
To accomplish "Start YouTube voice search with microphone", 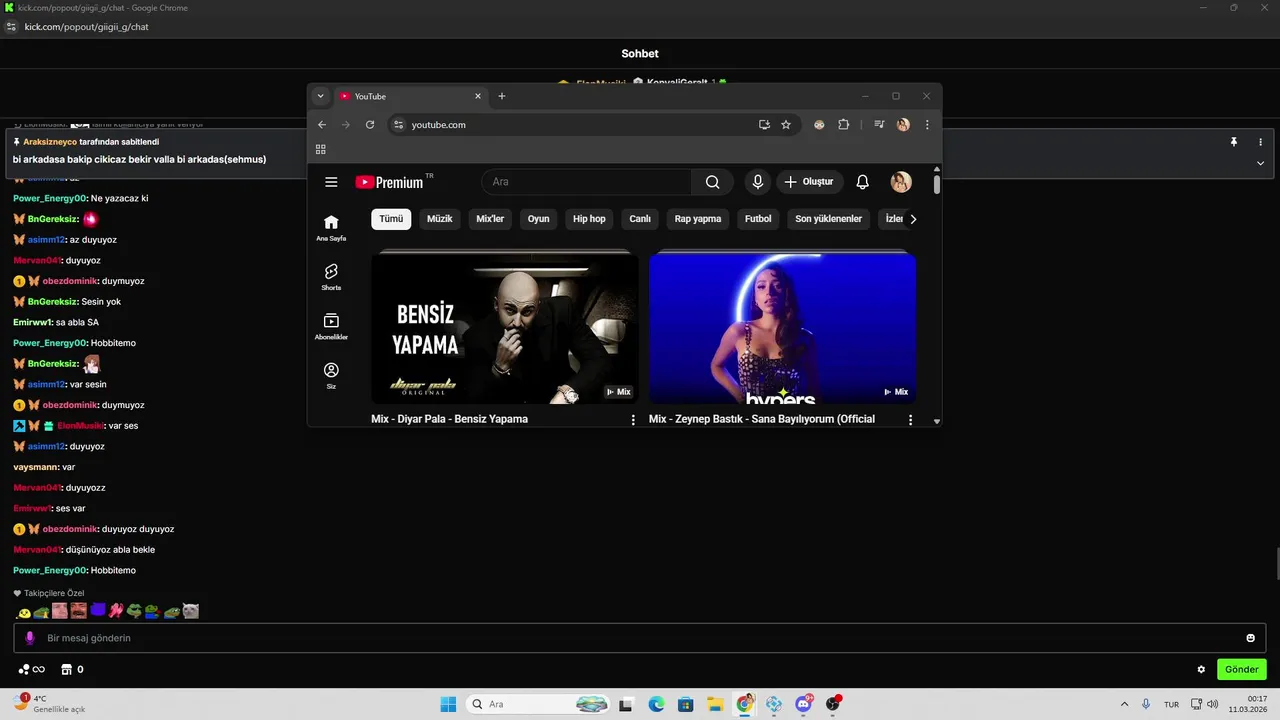I will pos(758,182).
